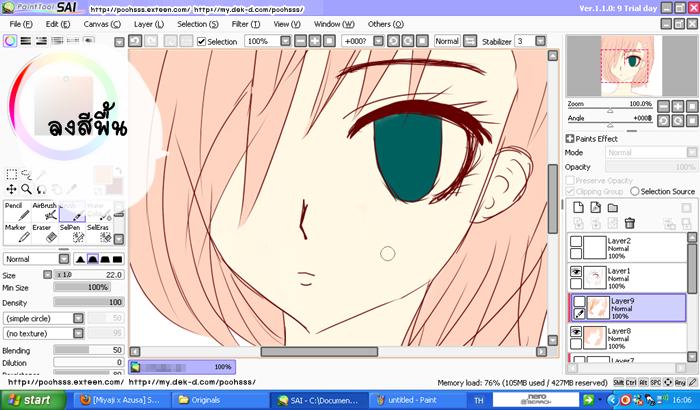This screenshot has width=700, height=410.
Task: Select the Move layer tool
Action: coord(12,189)
